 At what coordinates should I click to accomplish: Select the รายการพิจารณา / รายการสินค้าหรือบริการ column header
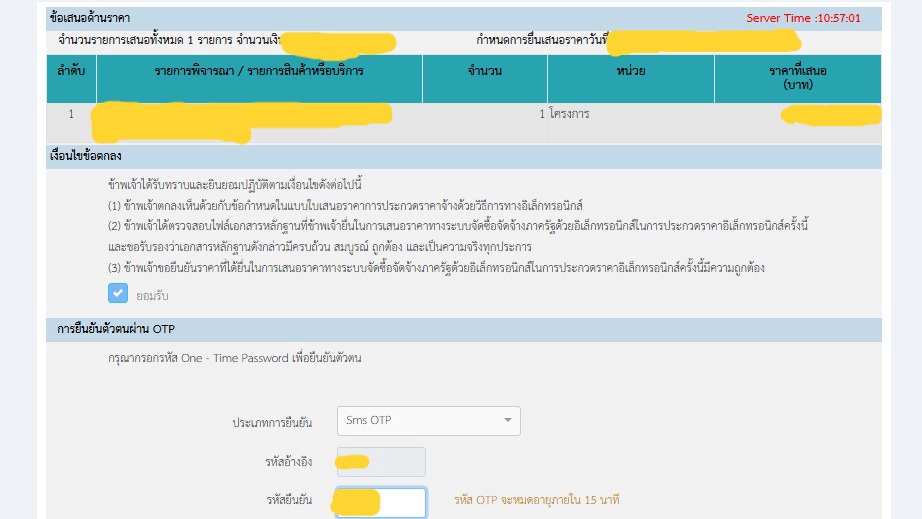pyautogui.click(x=259, y=72)
